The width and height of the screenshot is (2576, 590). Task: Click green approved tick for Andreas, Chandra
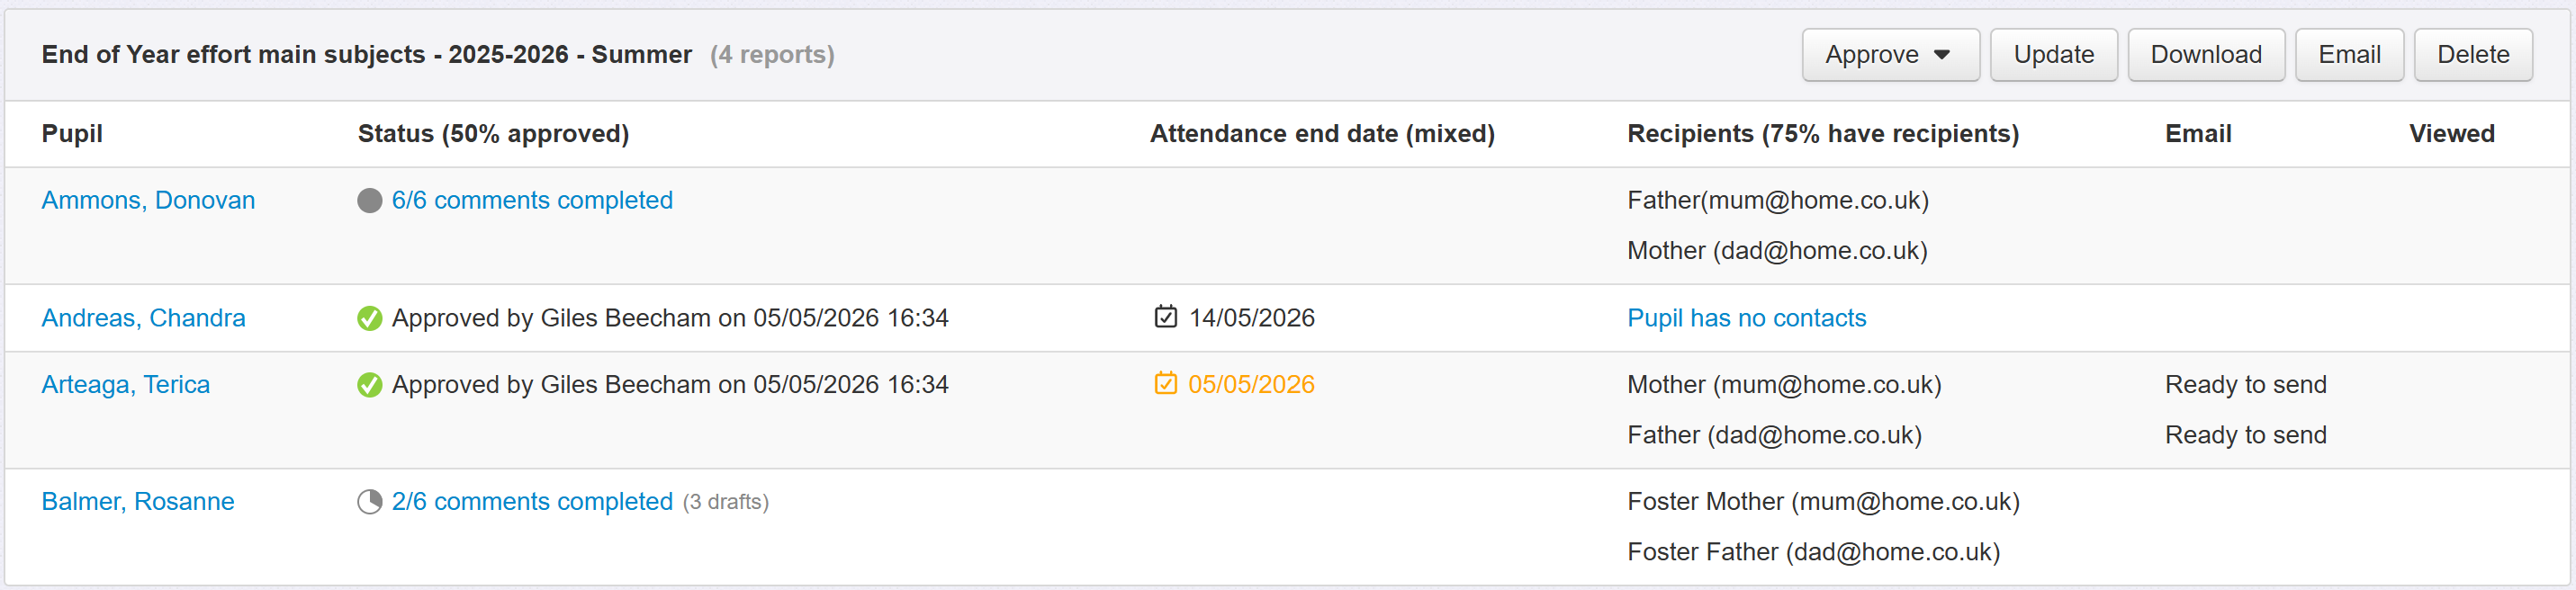tap(369, 318)
